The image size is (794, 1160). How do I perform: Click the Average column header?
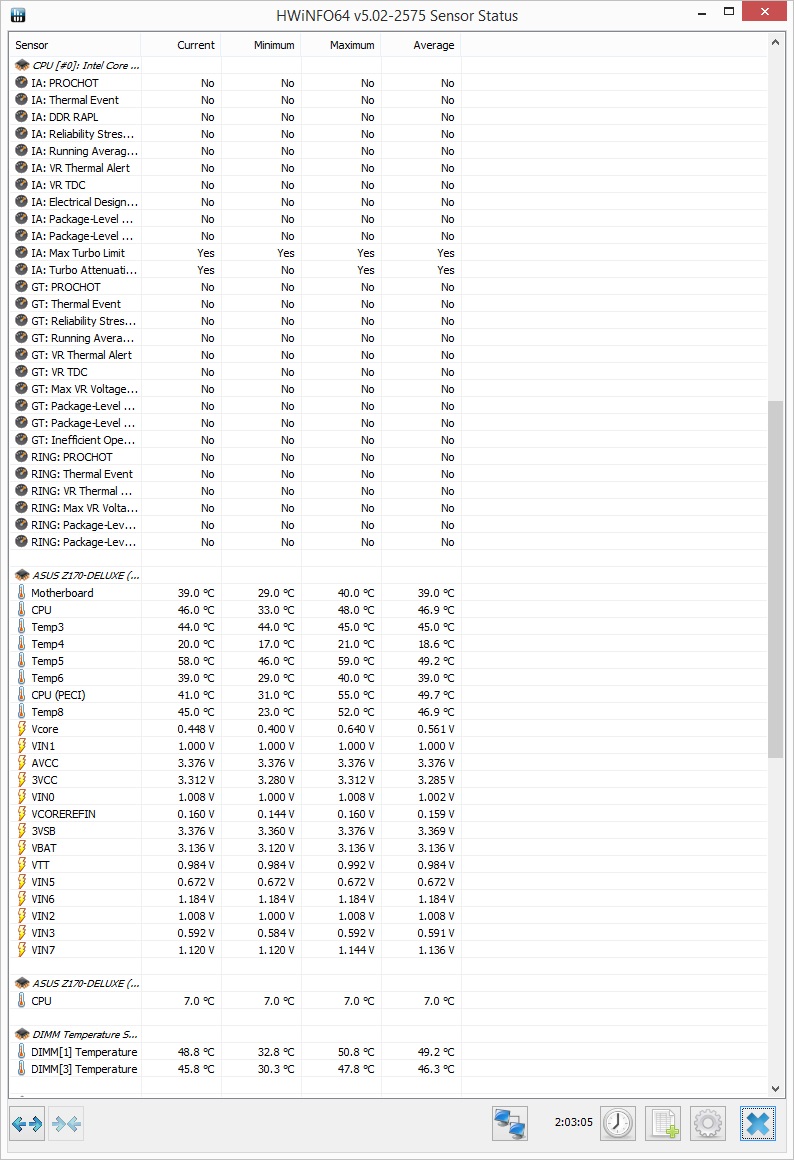[420, 45]
